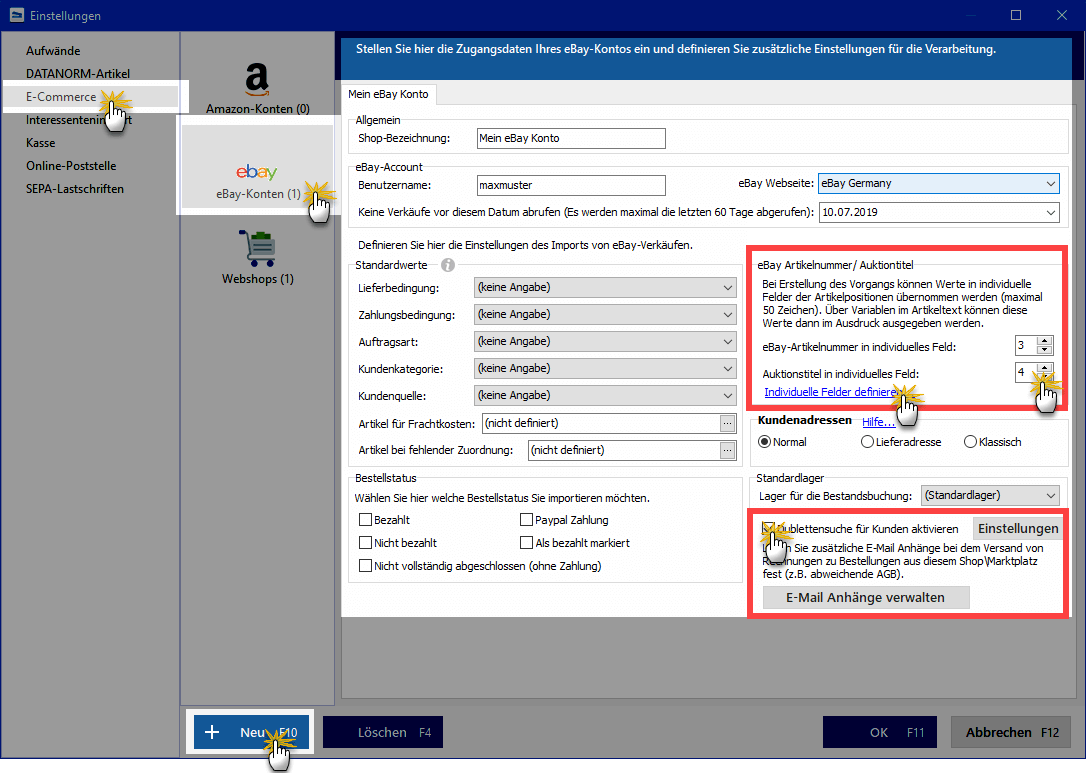Image resolution: width=1086 pixels, height=773 pixels.
Task: Click the Artikel bei fehlender Zuordnung field
Action: tap(624, 450)
